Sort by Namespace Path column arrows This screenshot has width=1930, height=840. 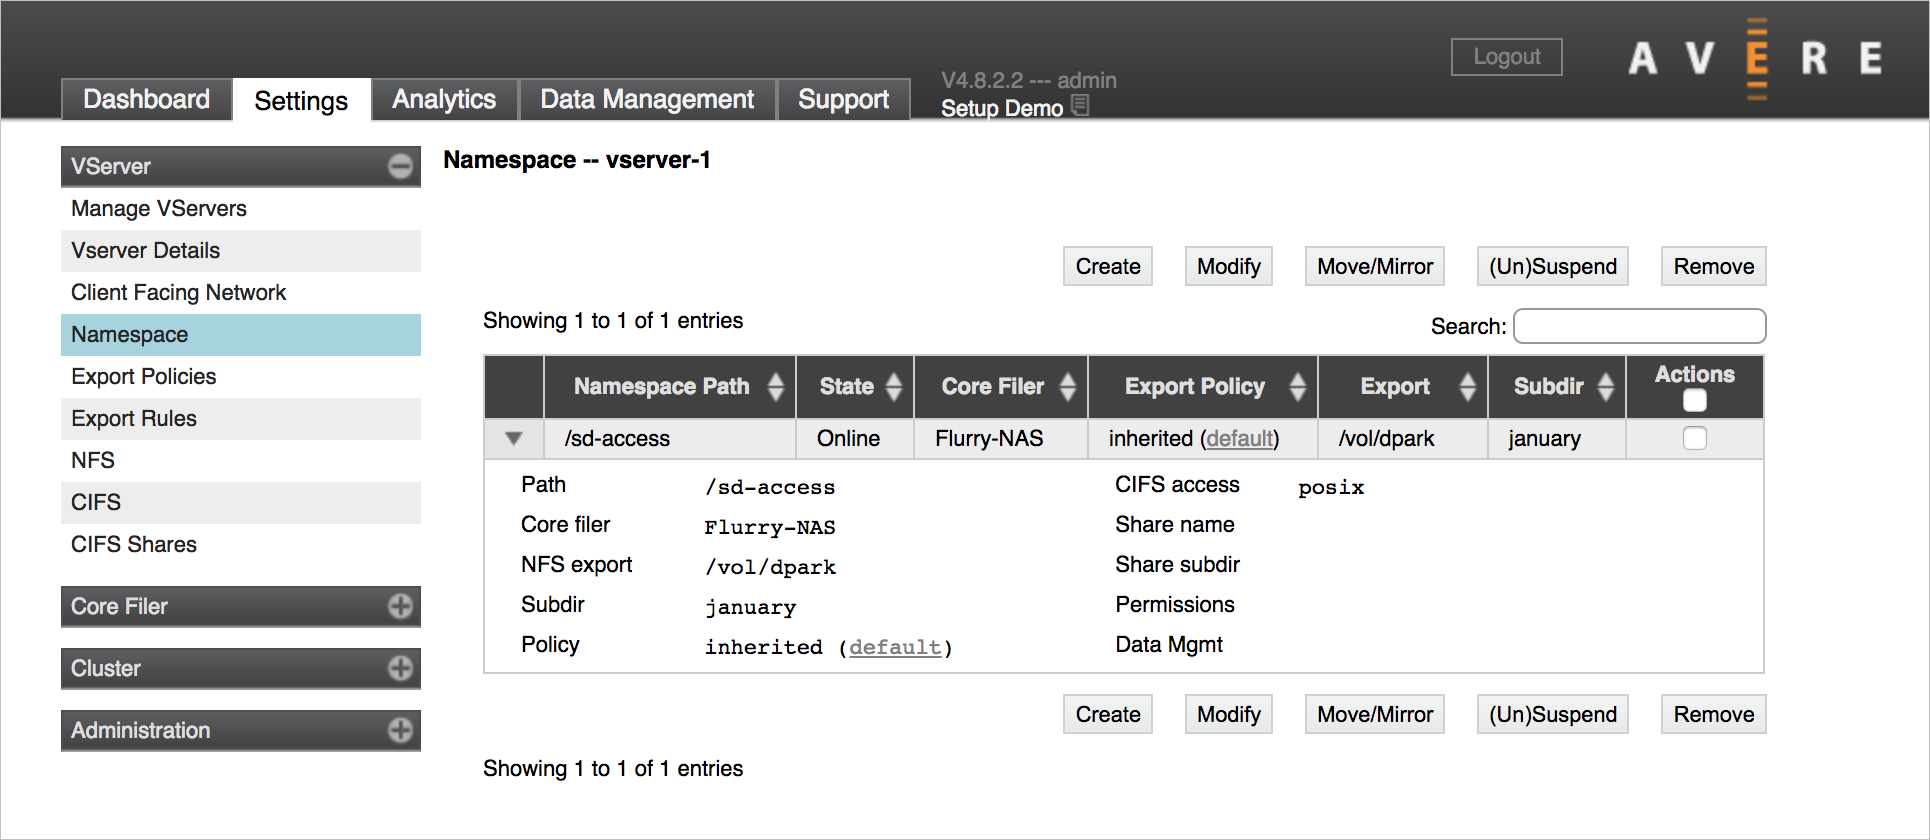point(776,387)
